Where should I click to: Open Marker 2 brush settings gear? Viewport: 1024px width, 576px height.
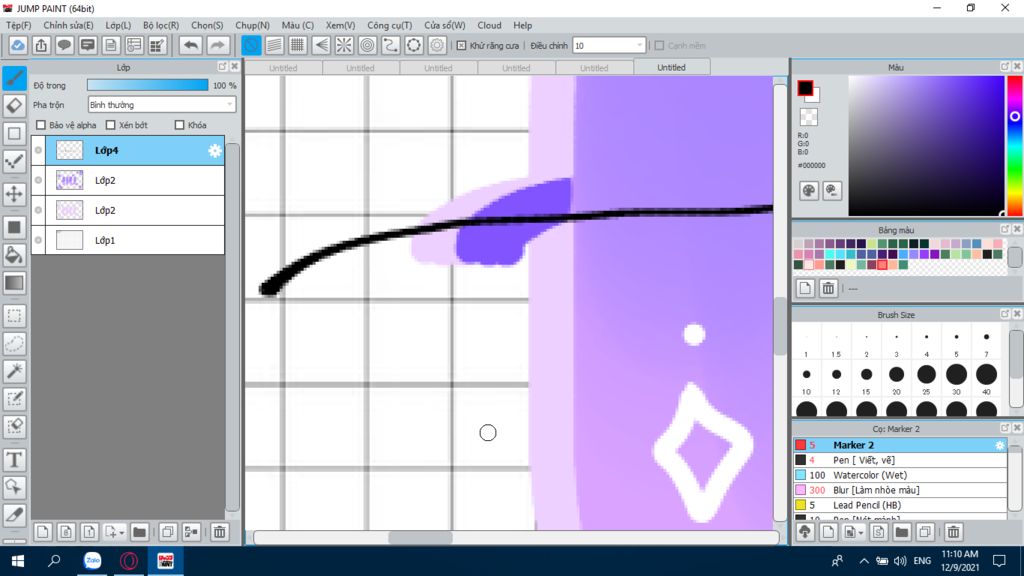[1000, 445]
